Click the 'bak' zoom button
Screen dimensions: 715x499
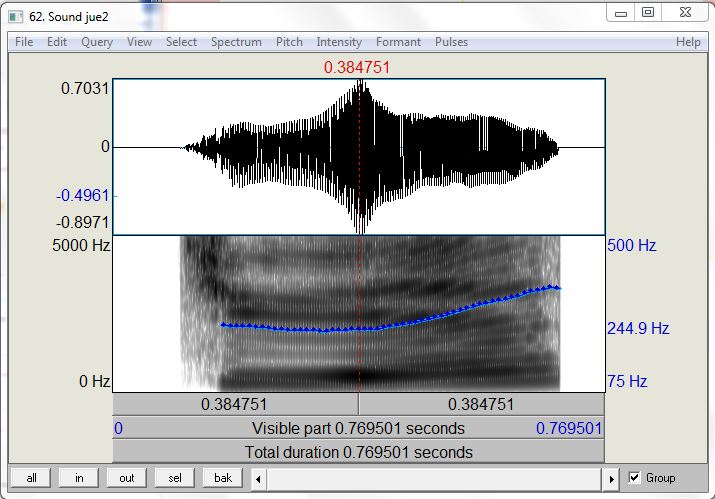tap(223, 478)
